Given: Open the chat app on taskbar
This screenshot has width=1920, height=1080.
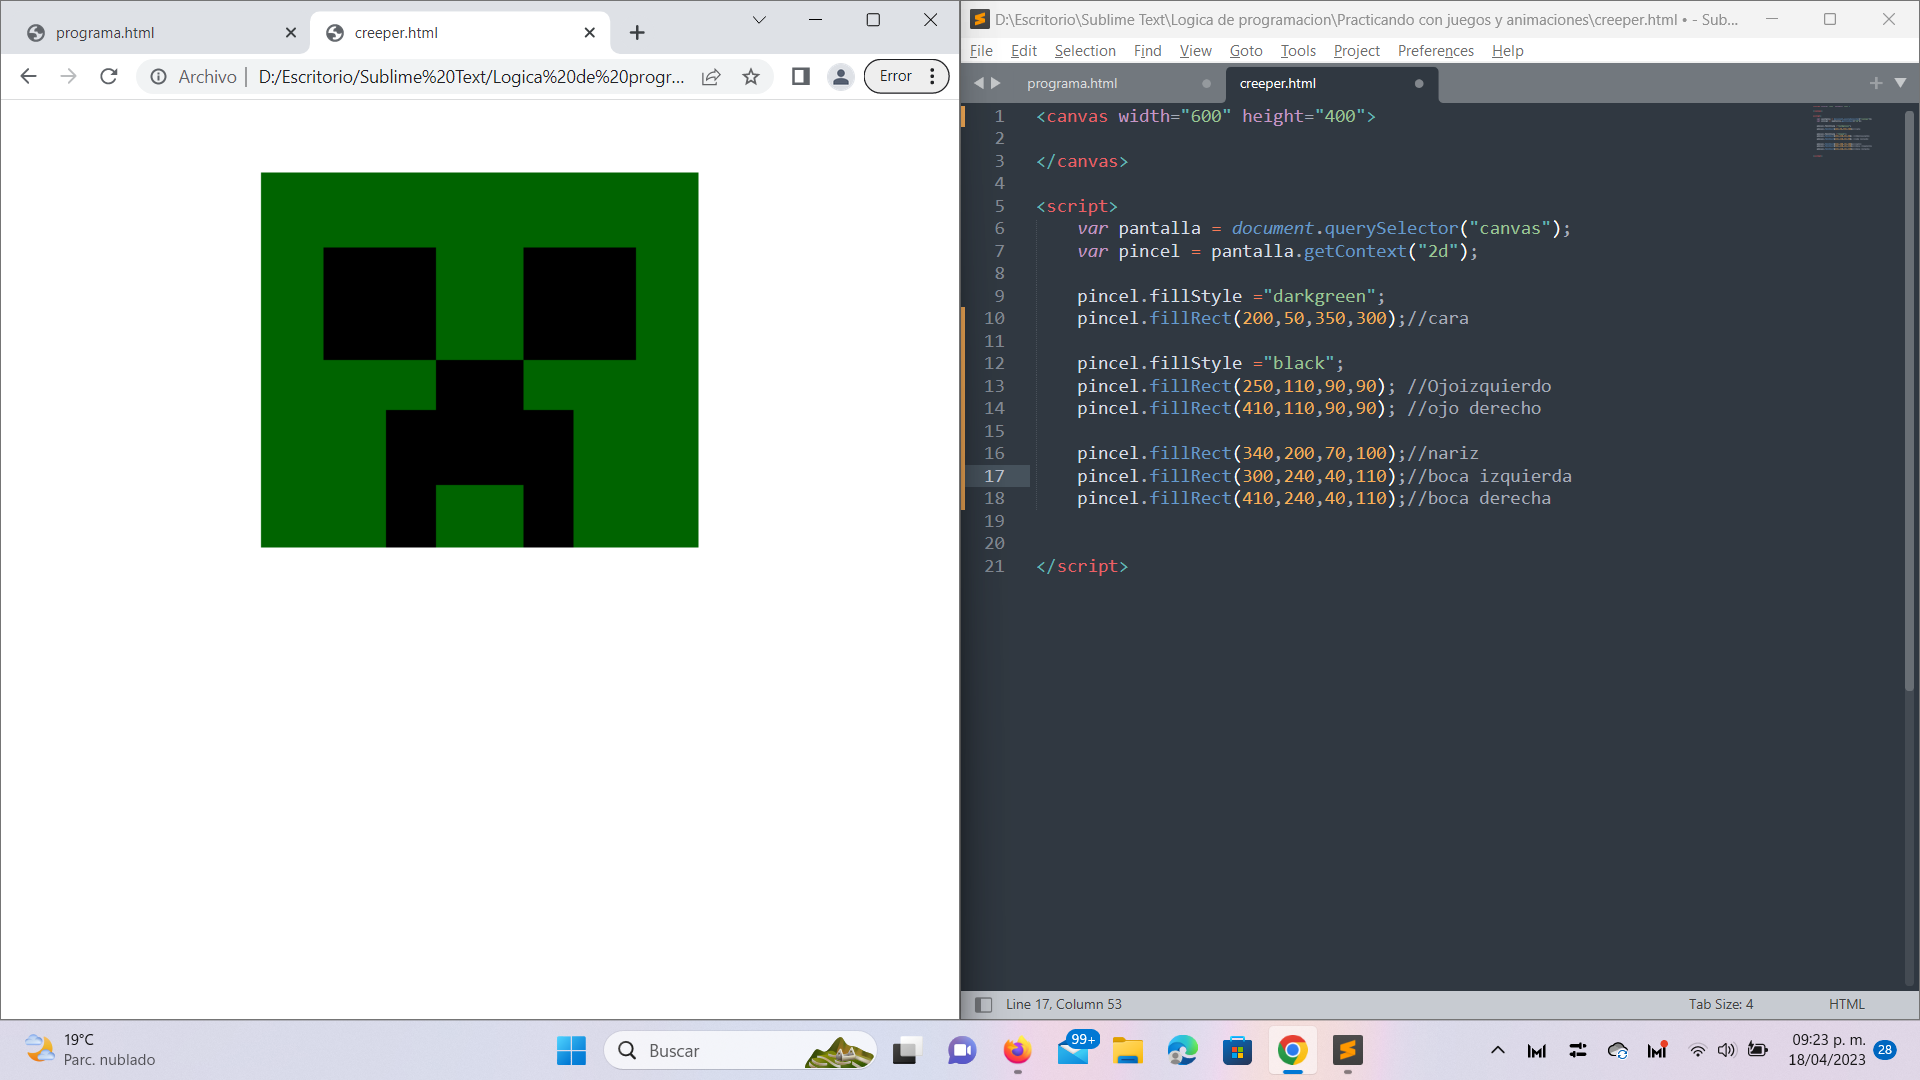Looking at the screenshot, I should (x=962, y=1050).
